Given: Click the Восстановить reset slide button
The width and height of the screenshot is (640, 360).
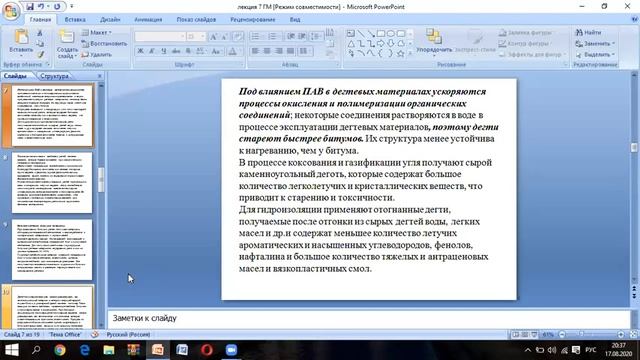Looking at the screenshot, I should point(104,43).
